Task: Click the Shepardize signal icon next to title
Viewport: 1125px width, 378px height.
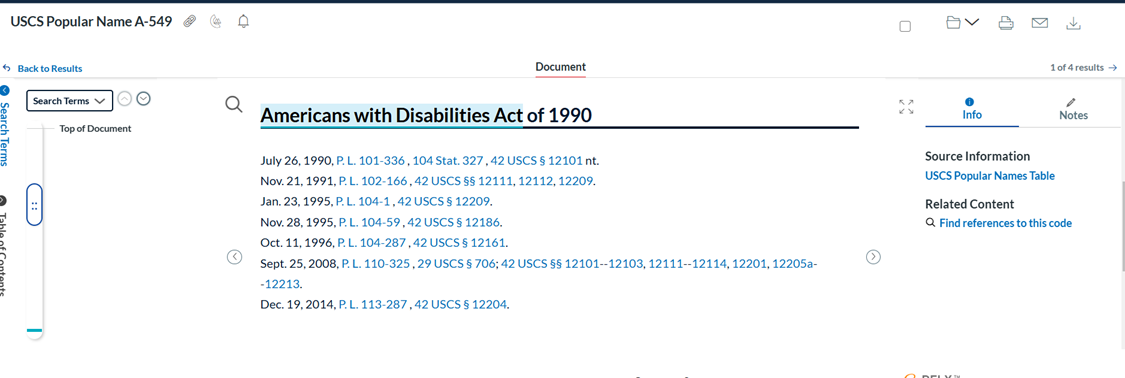Action: pos(216,22)
